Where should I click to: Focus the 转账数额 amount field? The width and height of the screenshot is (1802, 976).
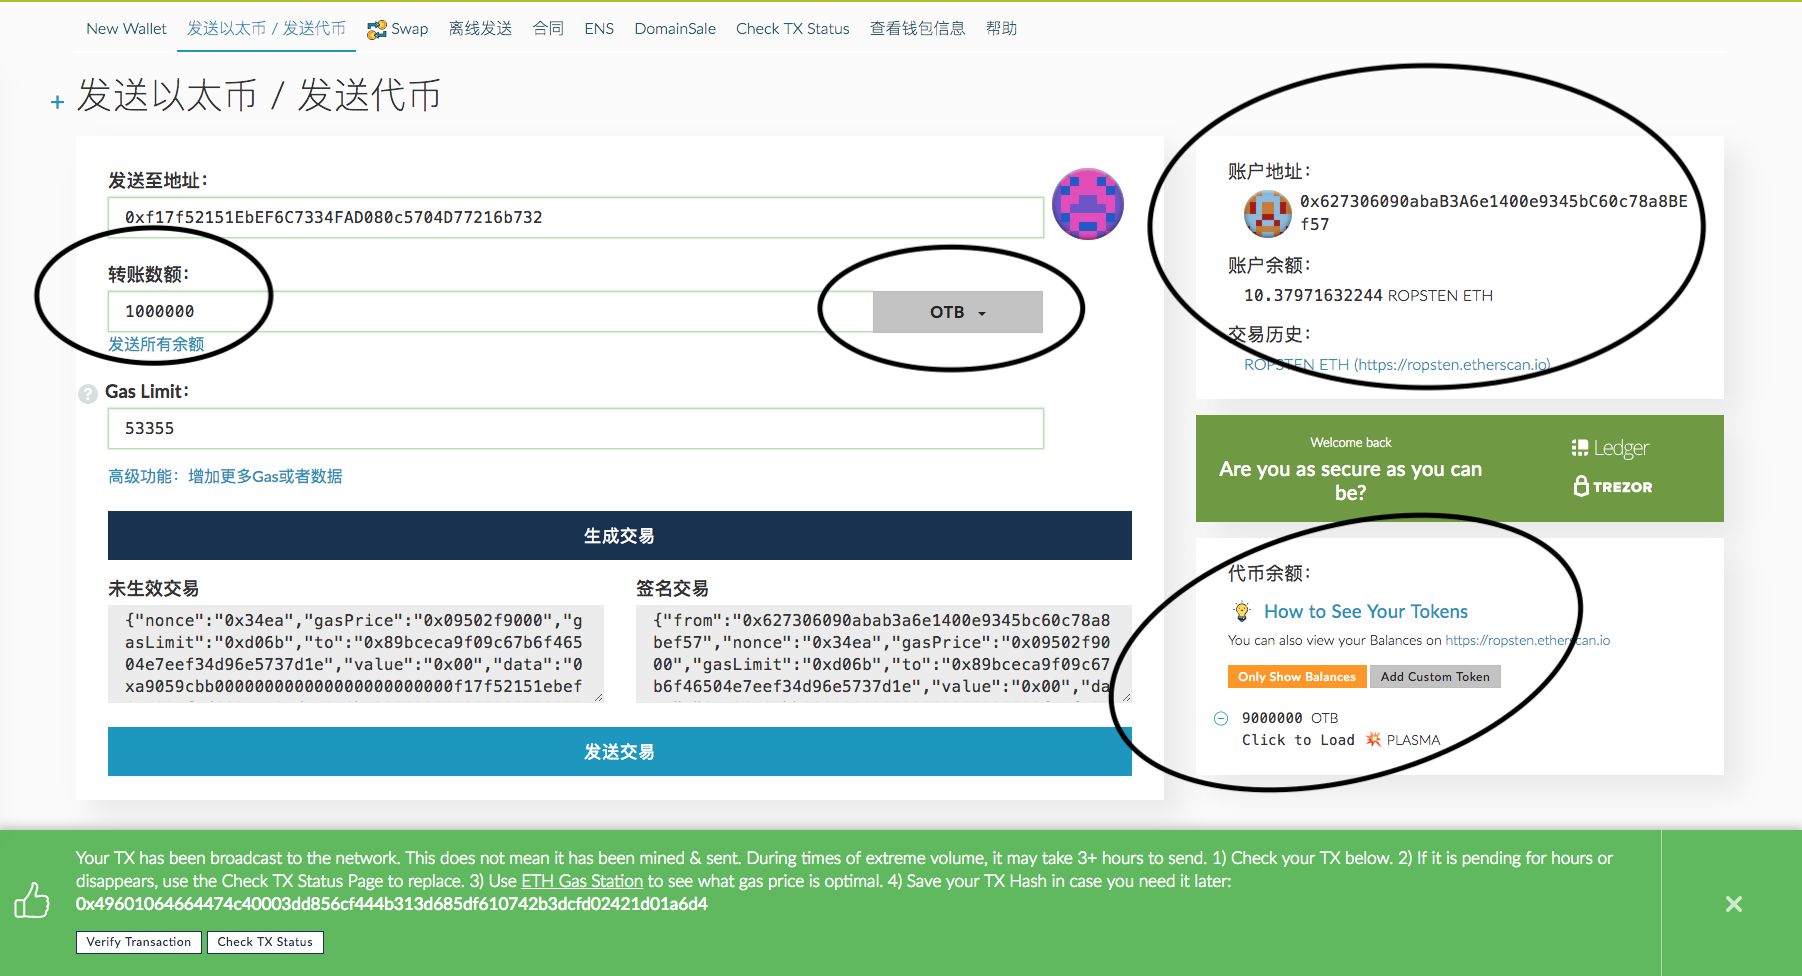coord(490,312)
